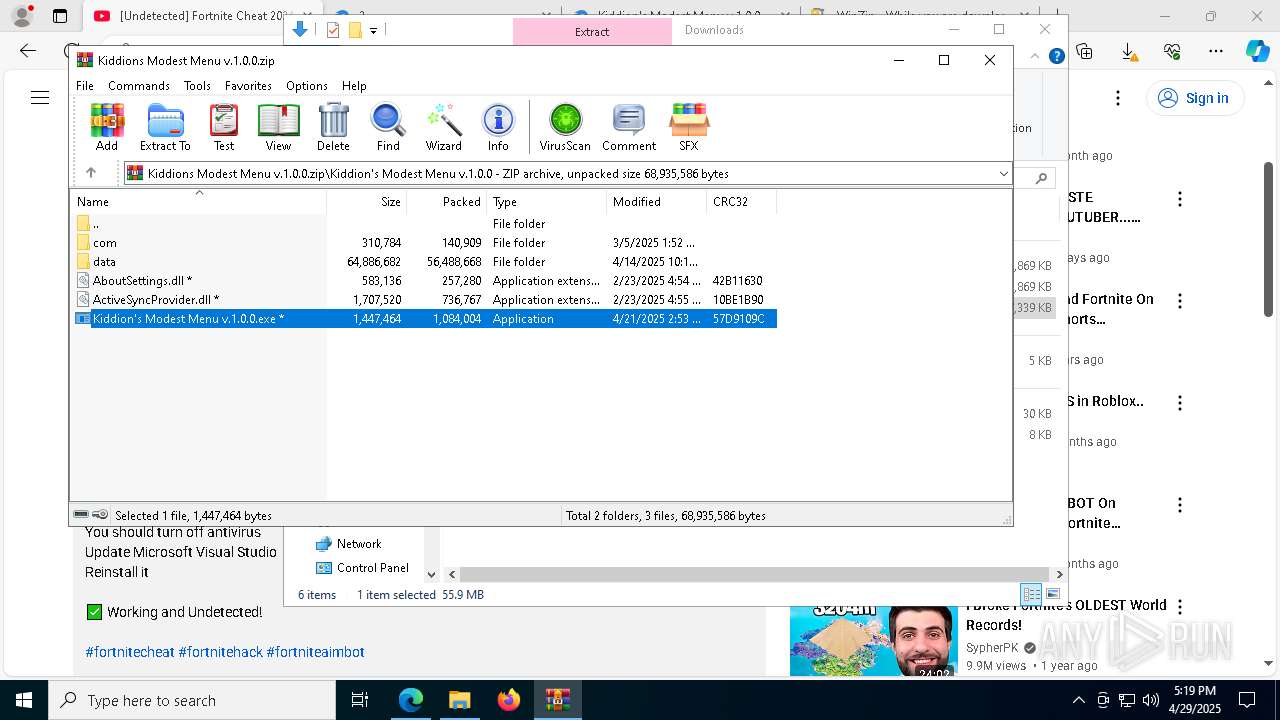Image resolution: width=1280 pixels, height=720 pixels.
Task: Select ActiveSyncProvider.dll file
Action: point(423,300)
